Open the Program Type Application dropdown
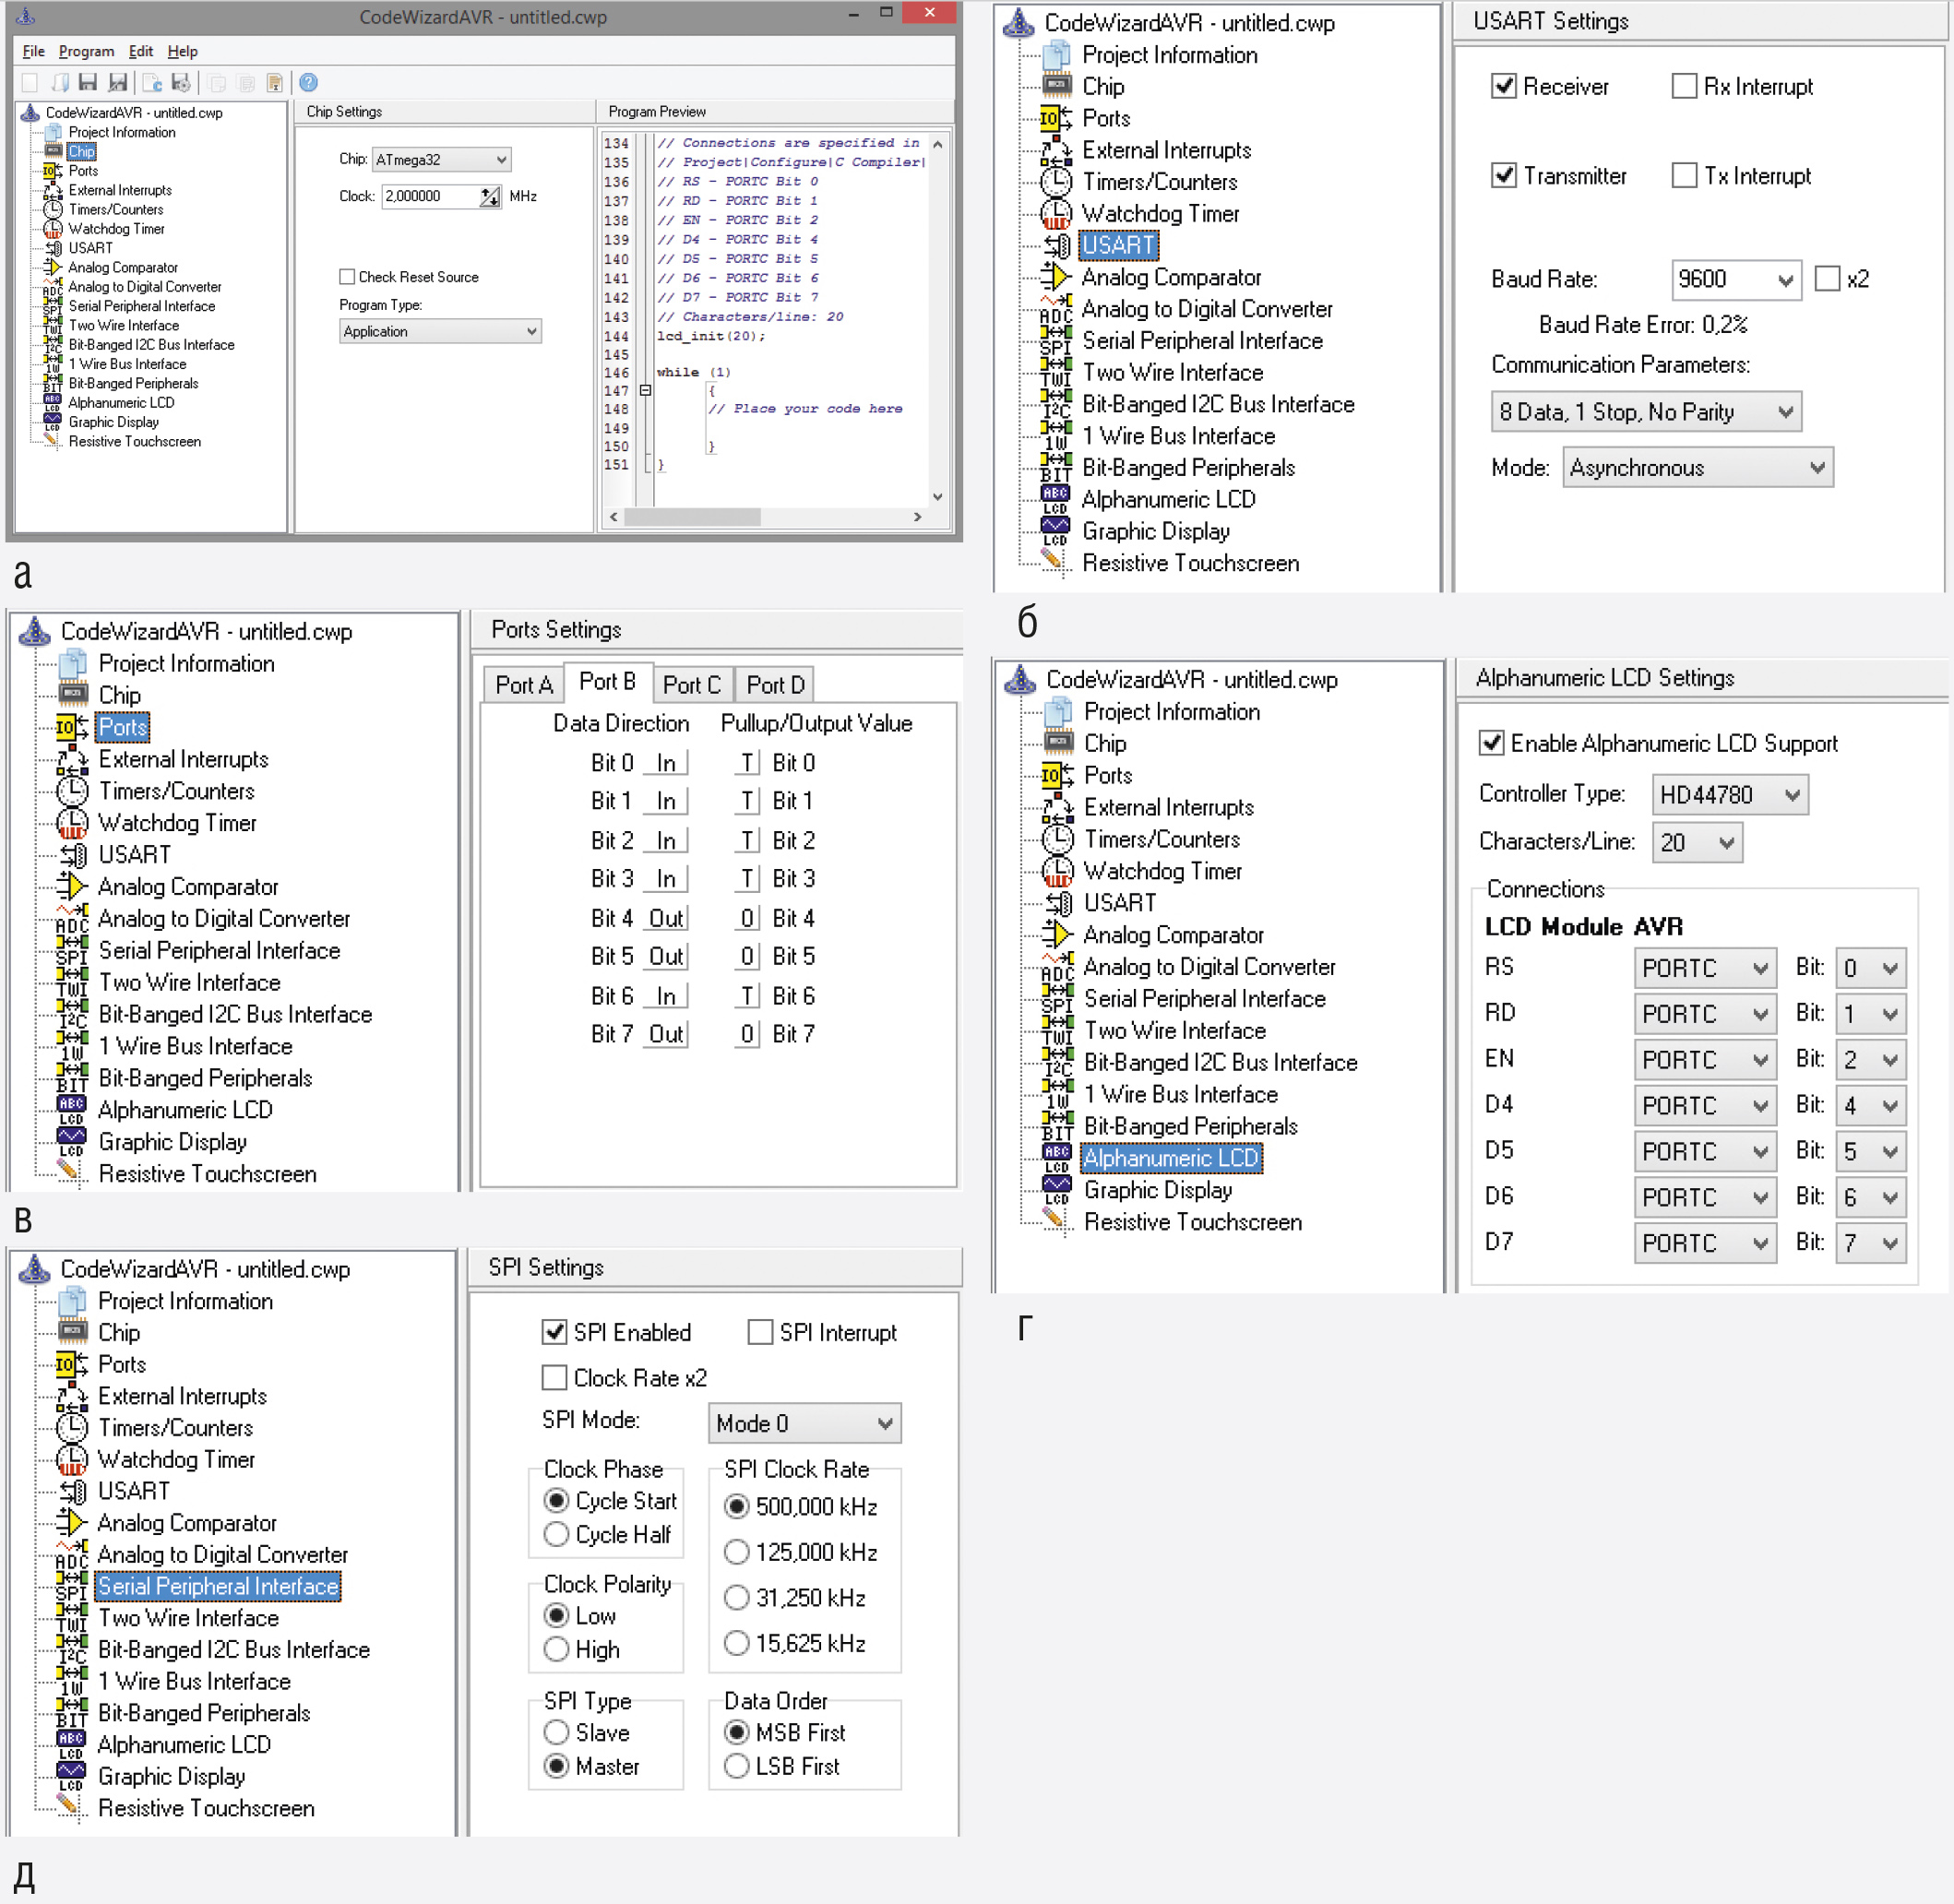The image size is (1954, 1904). click(440, 331)
